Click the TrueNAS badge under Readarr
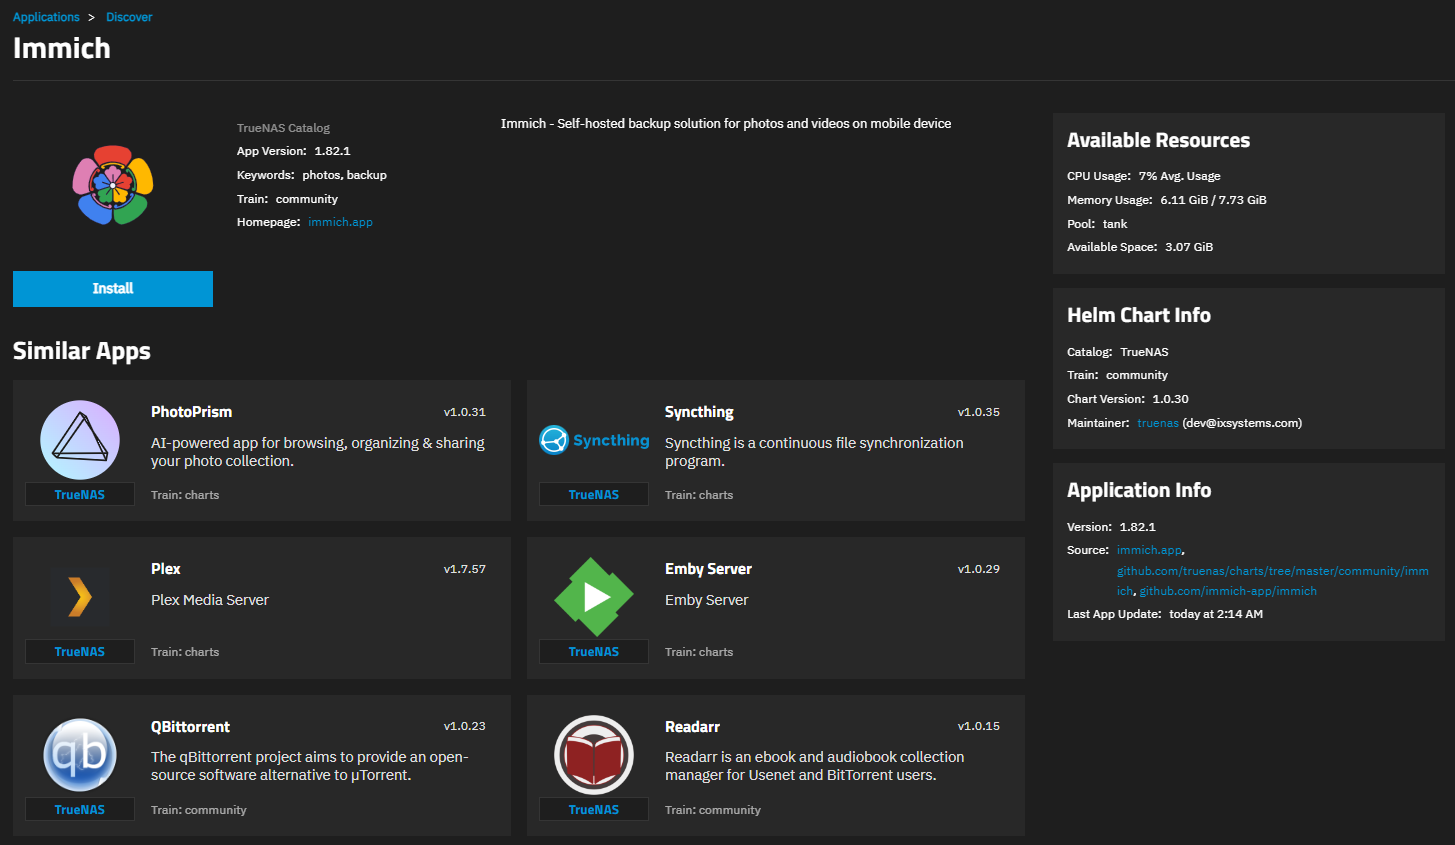Viewport: 1455px width, 845px height. pos(594,810)
